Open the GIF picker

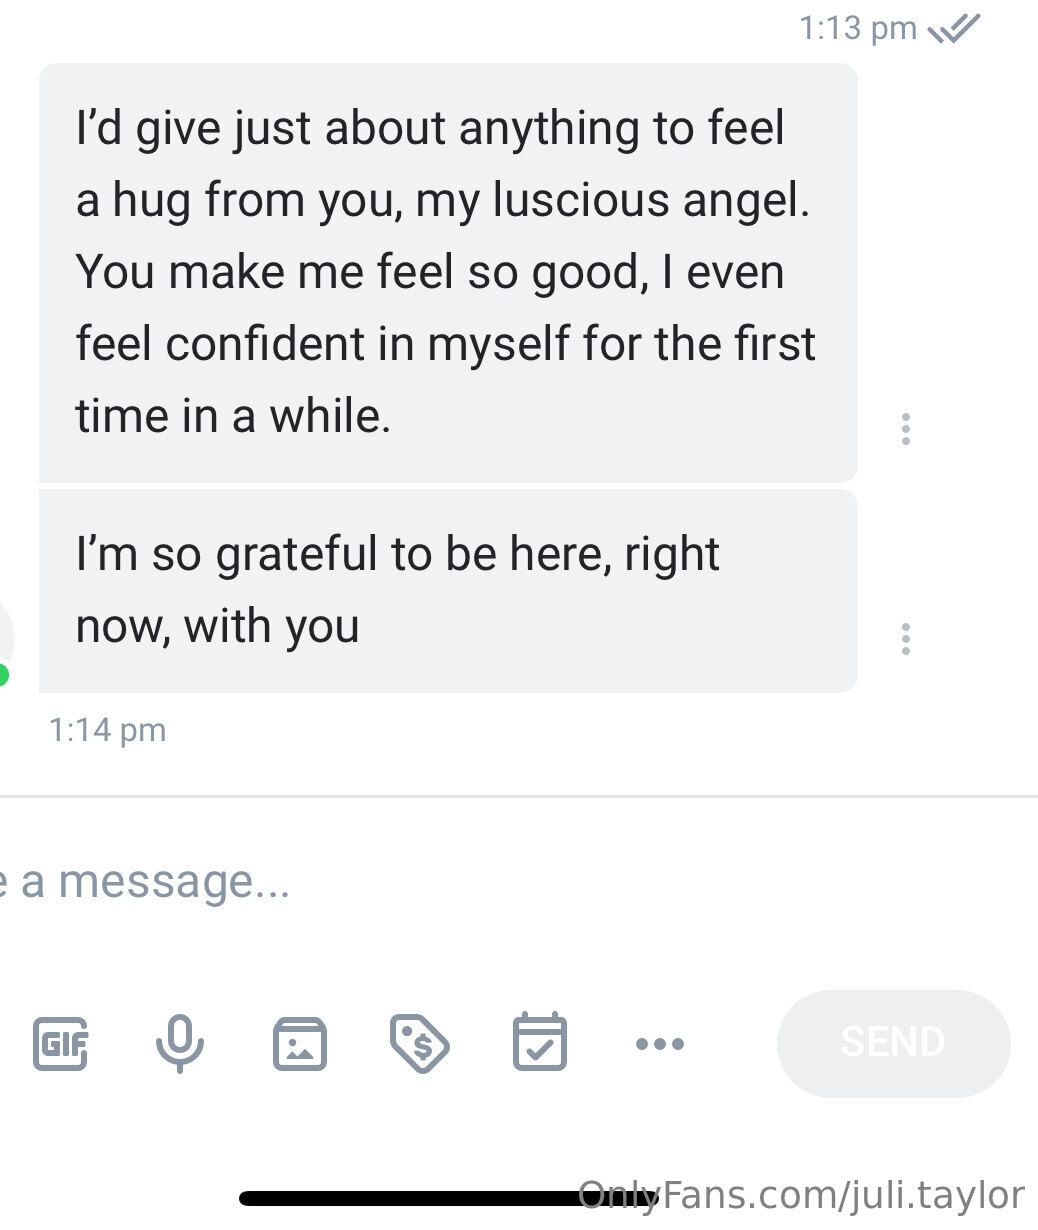(x=60, y=1043)
